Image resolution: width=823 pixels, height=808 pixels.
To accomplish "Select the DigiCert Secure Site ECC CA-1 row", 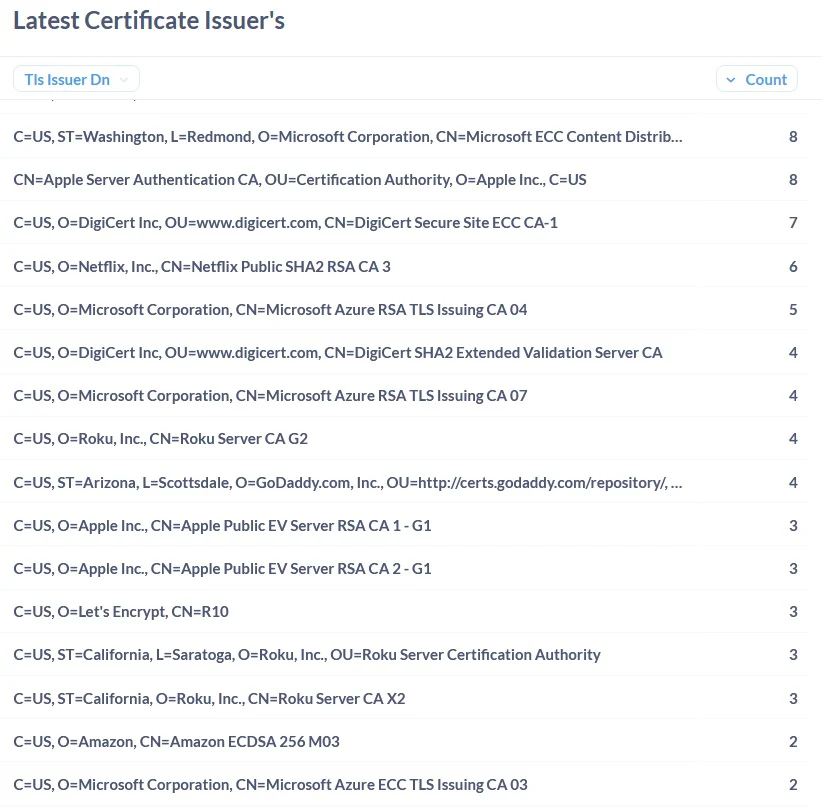I will tap(404, 223).
